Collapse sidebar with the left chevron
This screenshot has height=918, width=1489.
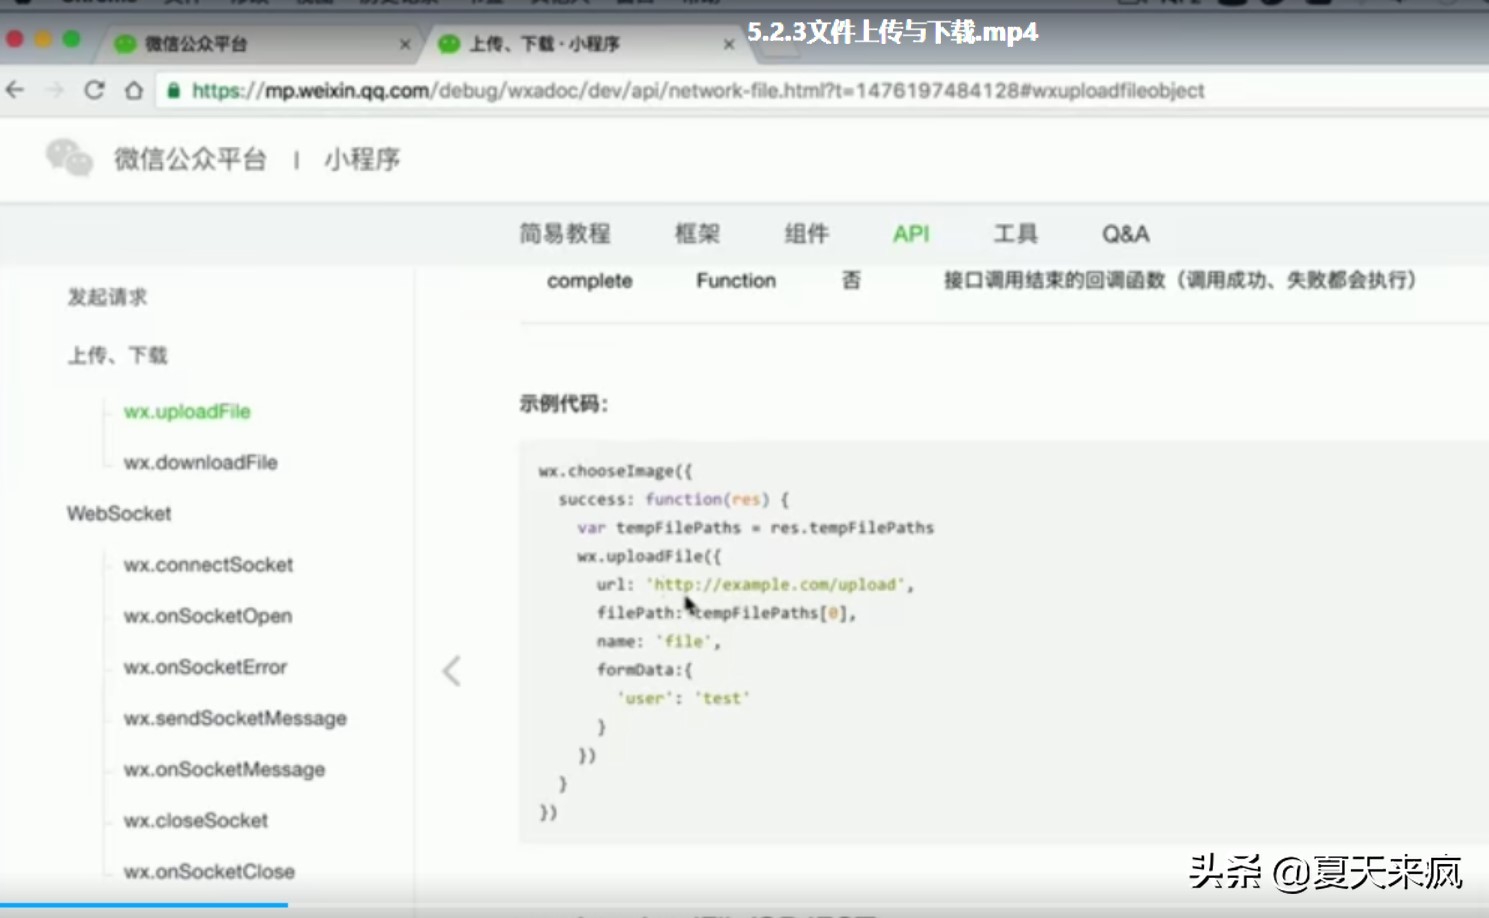452,671
